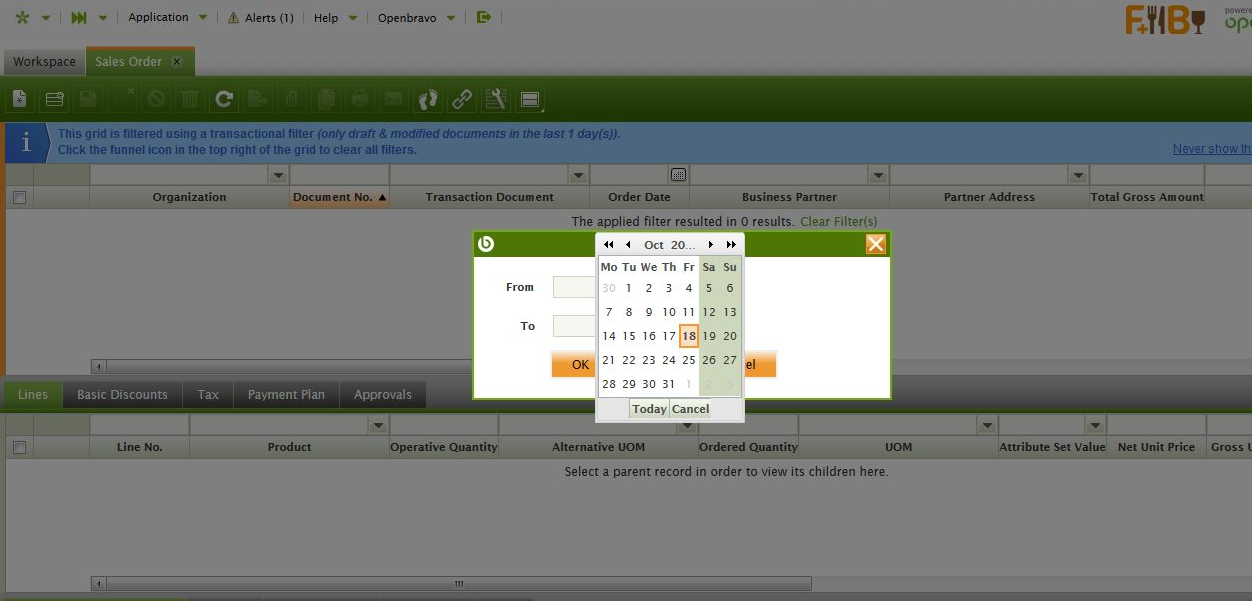Image resolution: width=1252 pixels, height=601 pixels.
Task: Click the To date input field
Action: [x=574, y=326]
